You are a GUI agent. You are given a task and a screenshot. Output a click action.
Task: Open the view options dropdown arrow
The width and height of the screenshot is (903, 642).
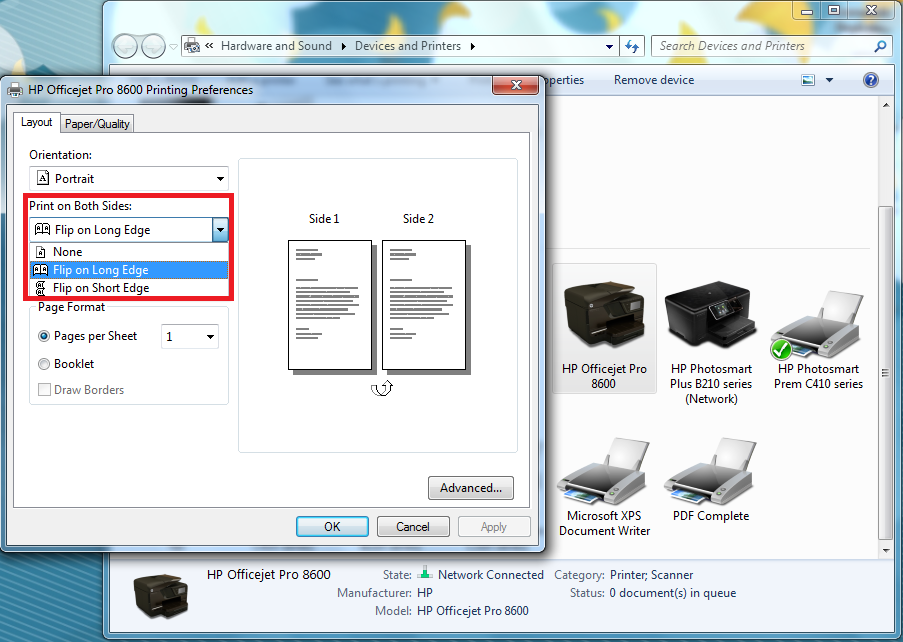click(x=829, y=80)
